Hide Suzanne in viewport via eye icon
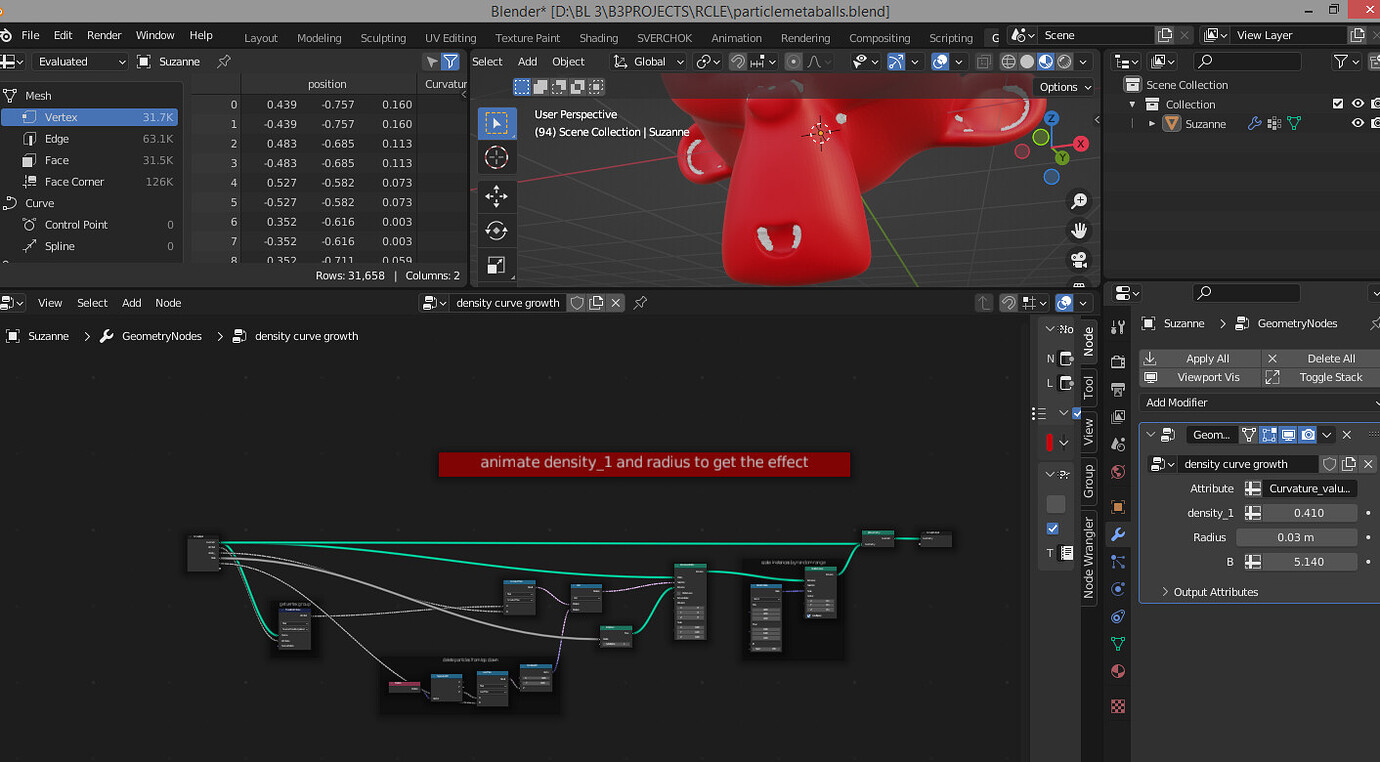The width and height of the screenshot is (1380, 762). point(1358,123)
